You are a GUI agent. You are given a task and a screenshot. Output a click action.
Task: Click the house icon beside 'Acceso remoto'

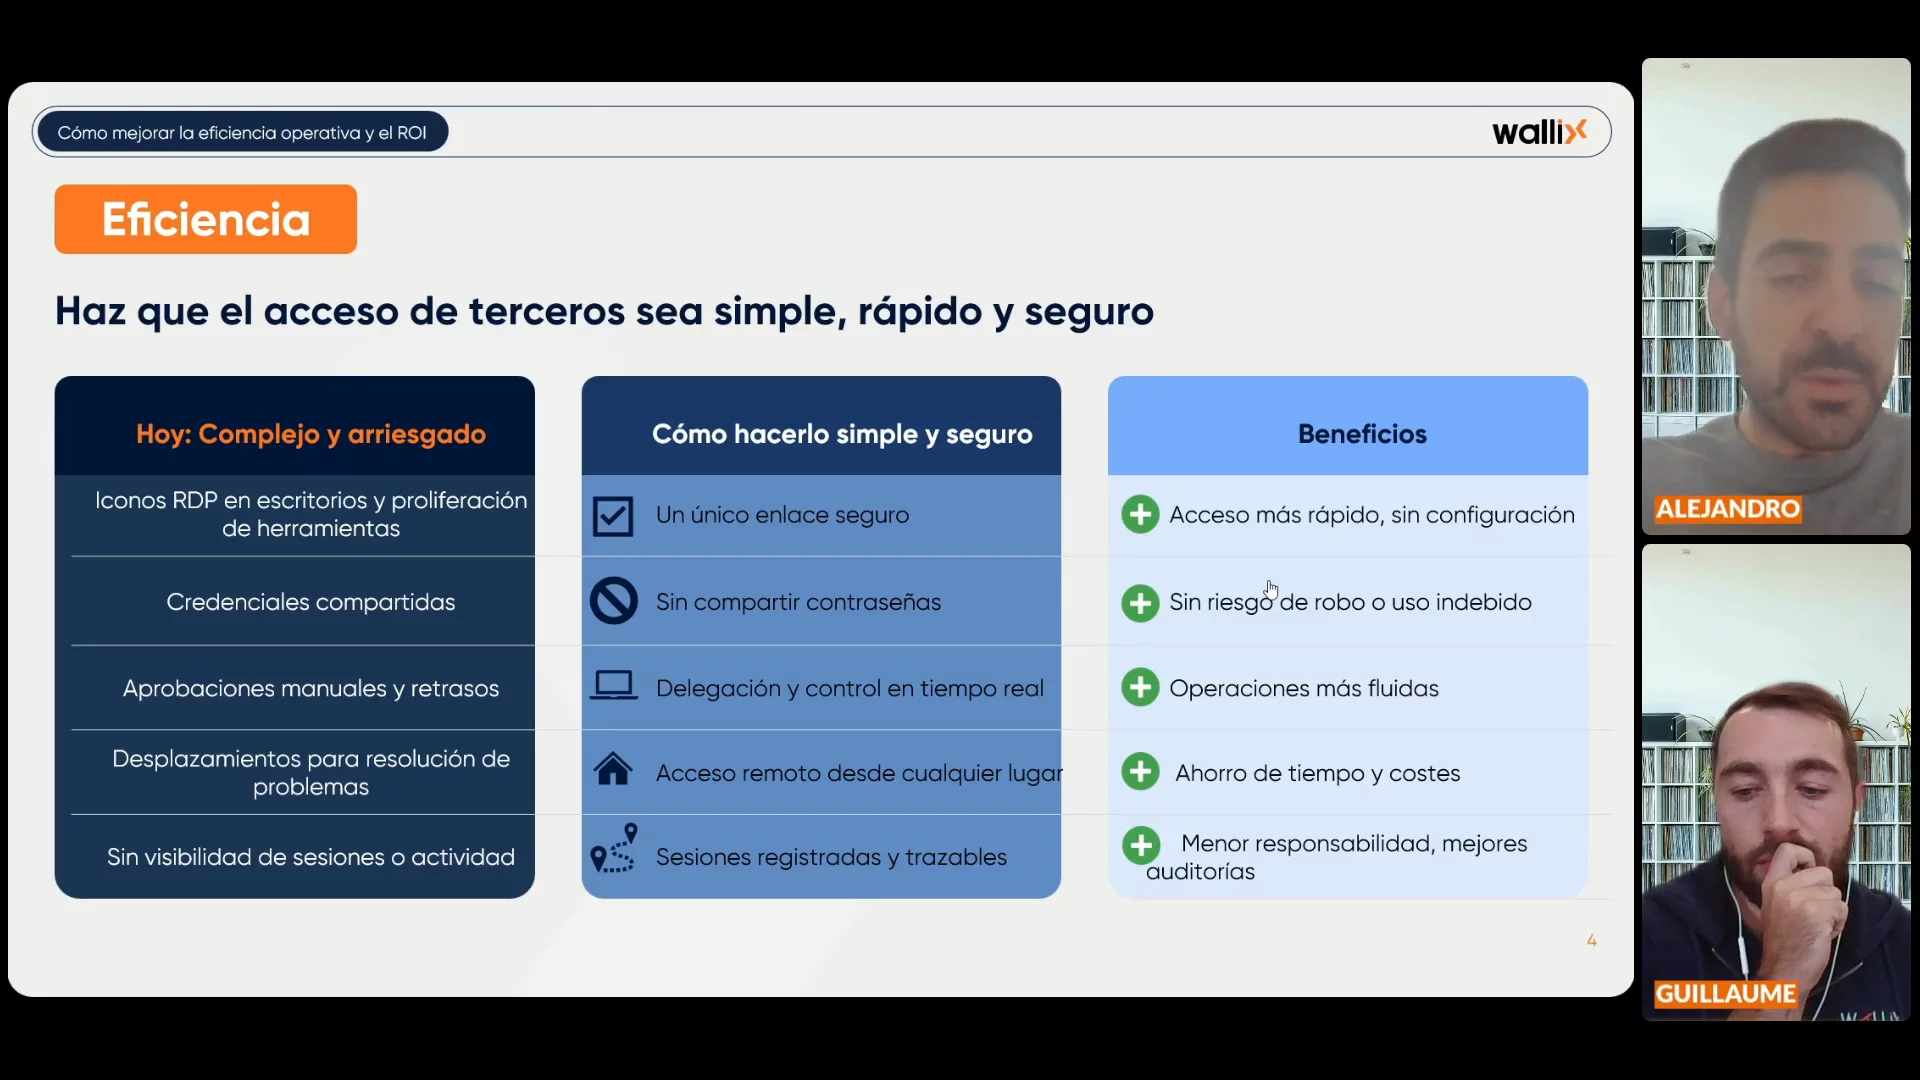tap(613, 770)
